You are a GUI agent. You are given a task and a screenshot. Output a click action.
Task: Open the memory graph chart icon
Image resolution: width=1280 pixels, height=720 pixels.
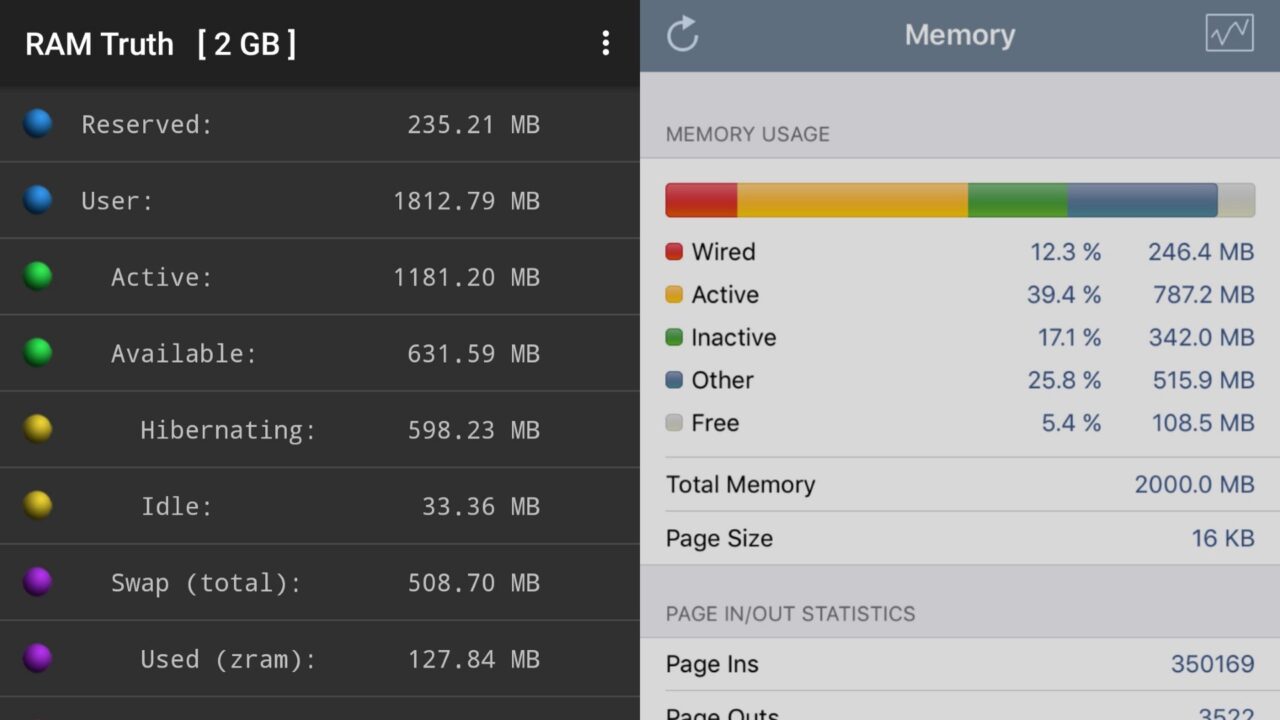[x=1229, y=34]
